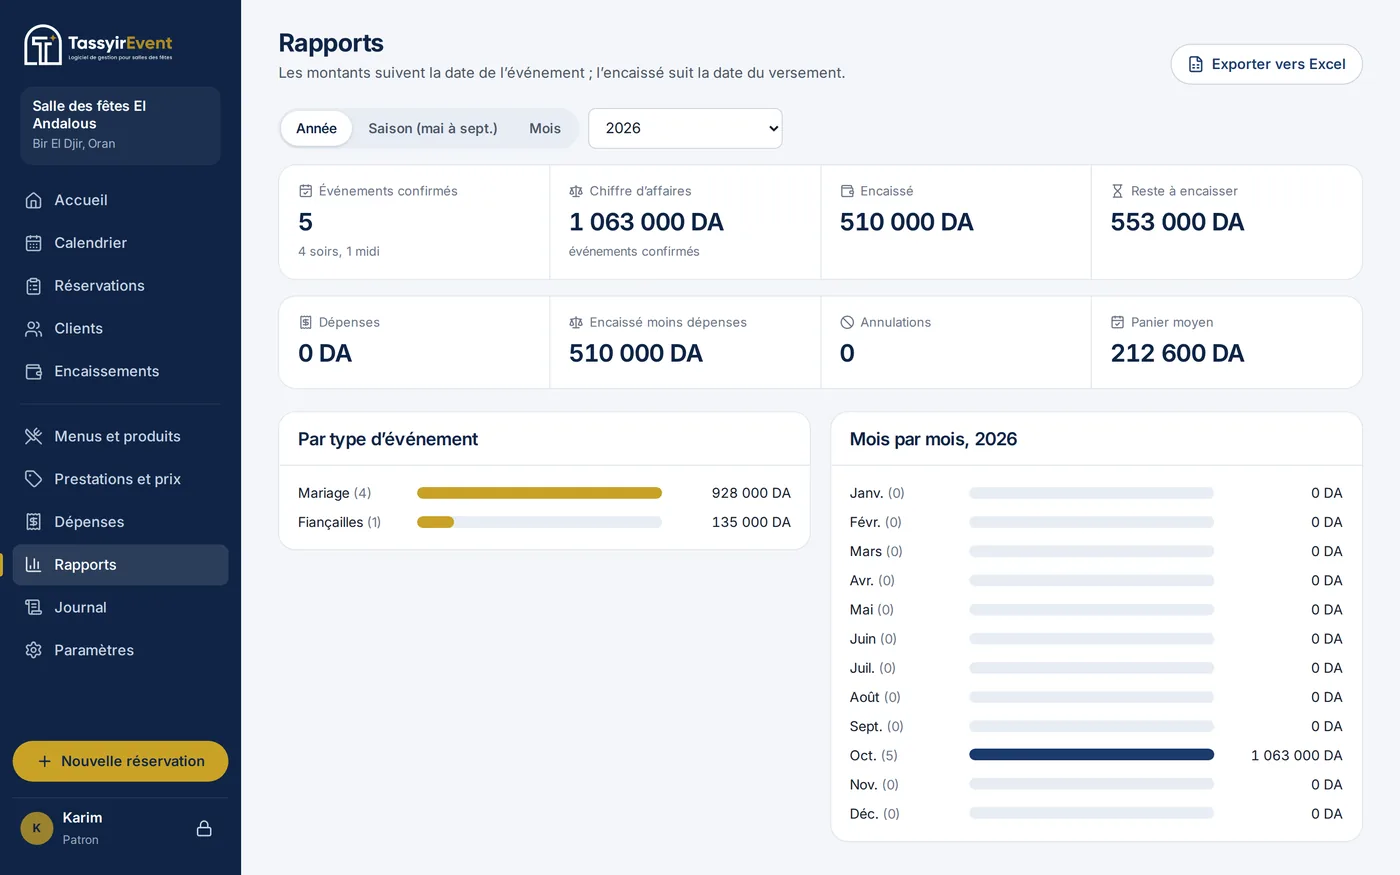Click the Prestations et prix tag icon
The height and width of the screenshot is (875, 1400).
(33, 479)
